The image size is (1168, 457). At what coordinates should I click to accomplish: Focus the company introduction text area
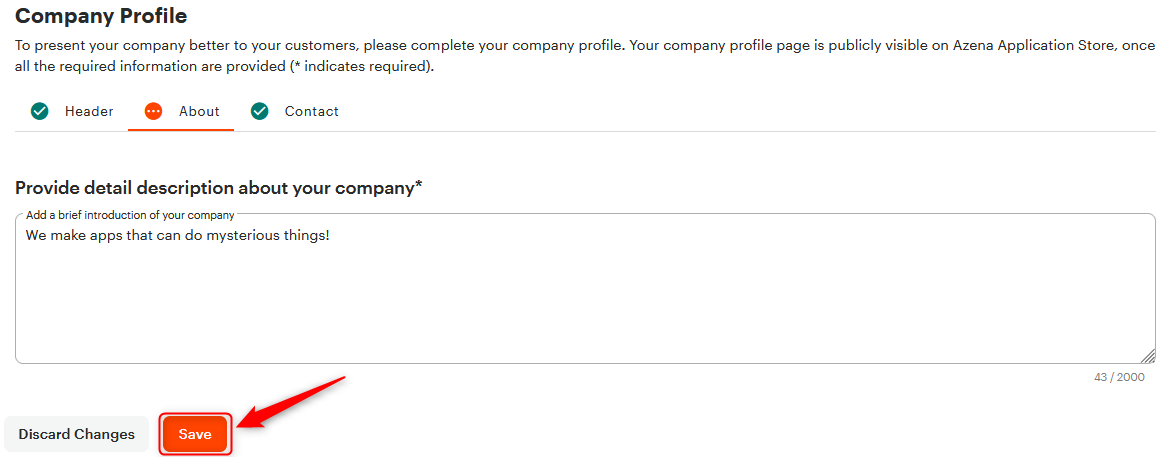pyautogui.click(x=585, y=289)
